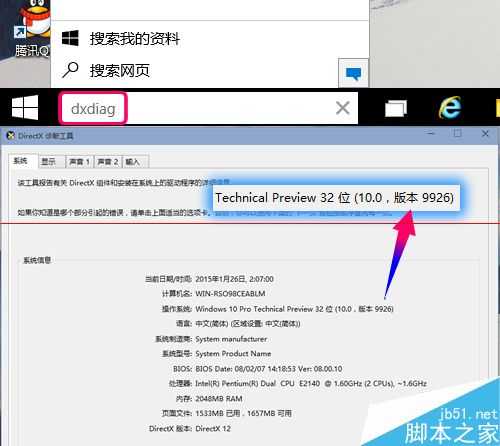The height and width of the screenshot is (446, 500).
Task: Open the Windows Start button
Action: point(25,108)
